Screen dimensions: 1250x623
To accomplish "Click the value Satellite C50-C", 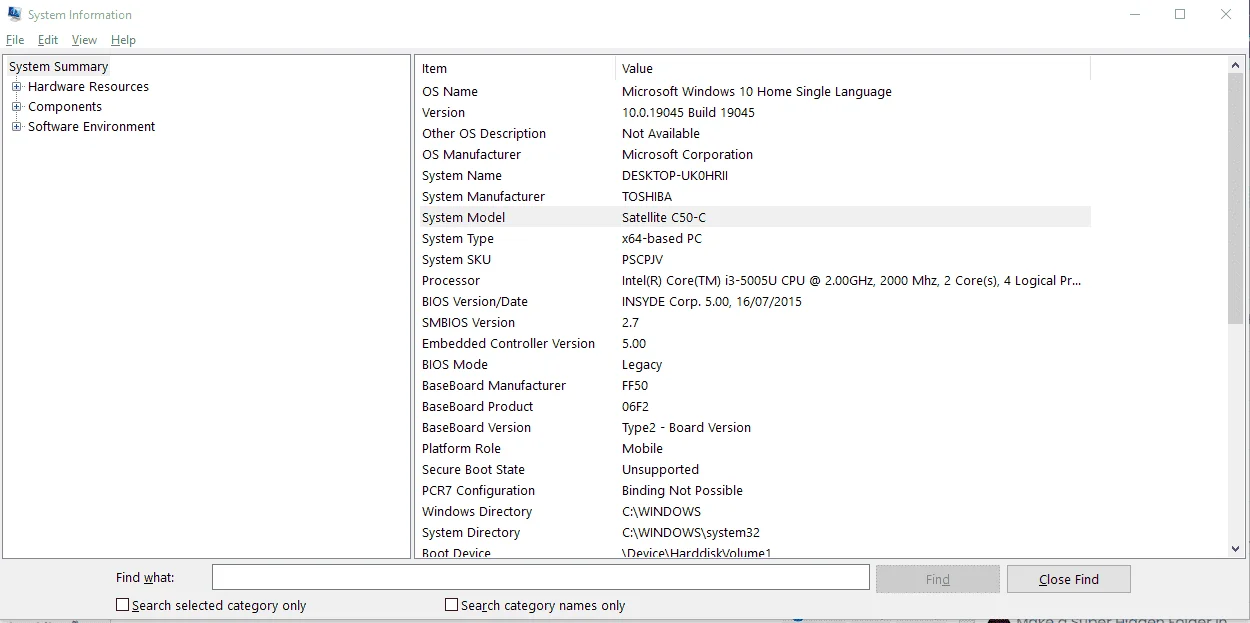I will [664, 218].
